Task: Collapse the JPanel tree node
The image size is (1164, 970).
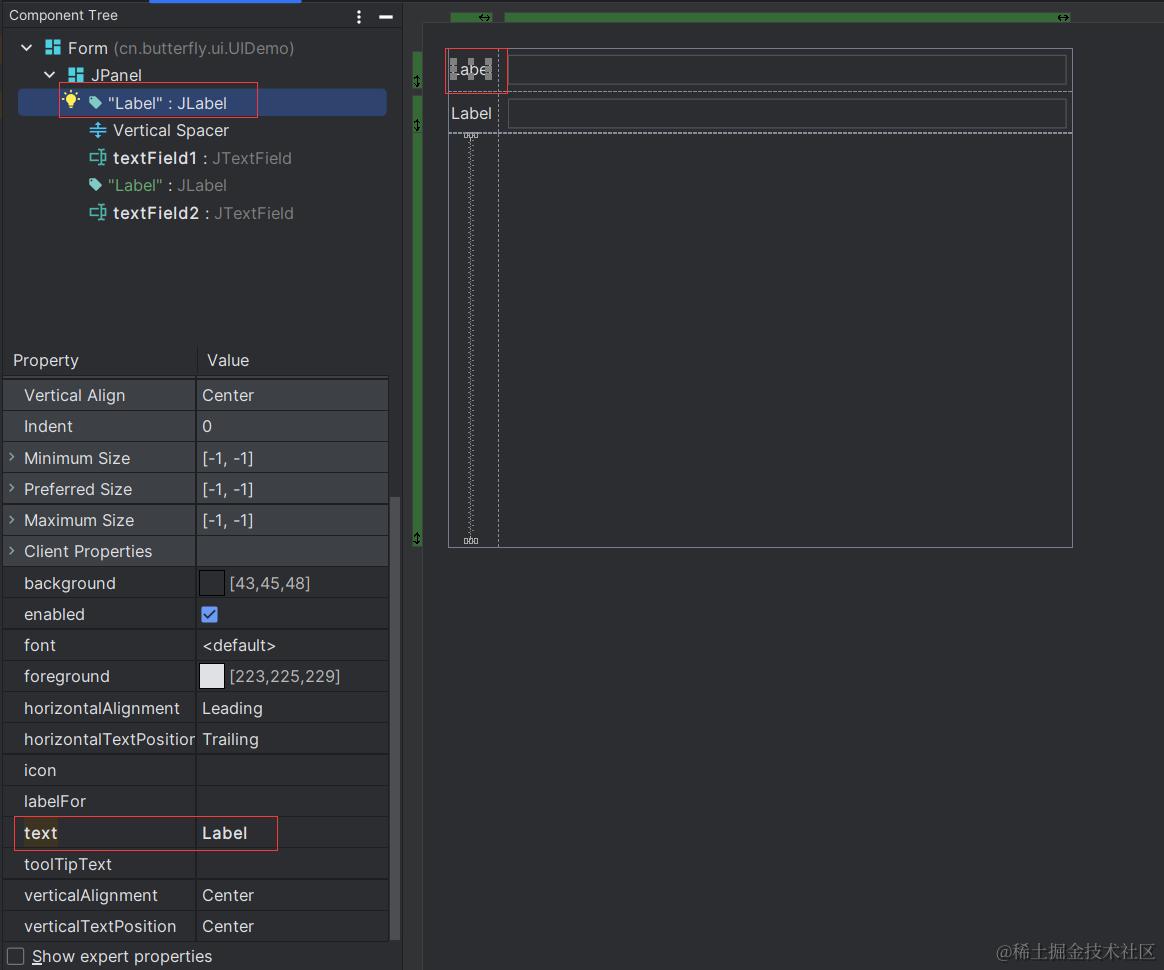Action: click(50, 75)
